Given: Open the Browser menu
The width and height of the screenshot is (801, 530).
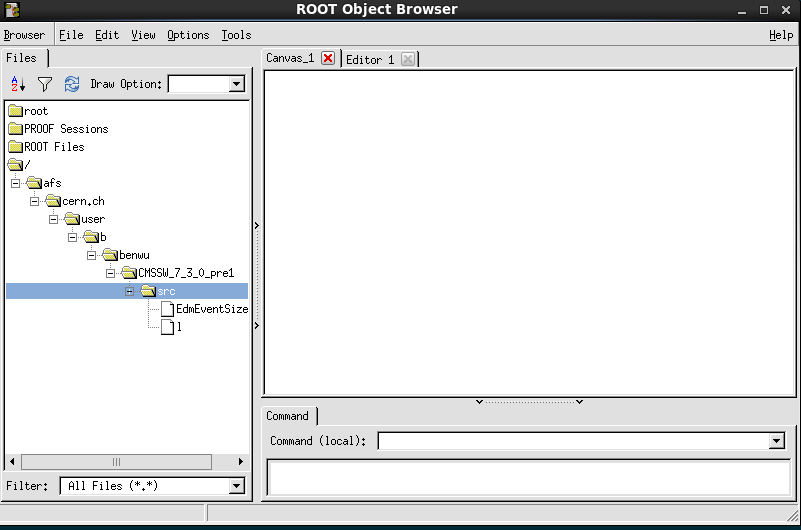Looking at the screenshot, I should pos(24,35).
